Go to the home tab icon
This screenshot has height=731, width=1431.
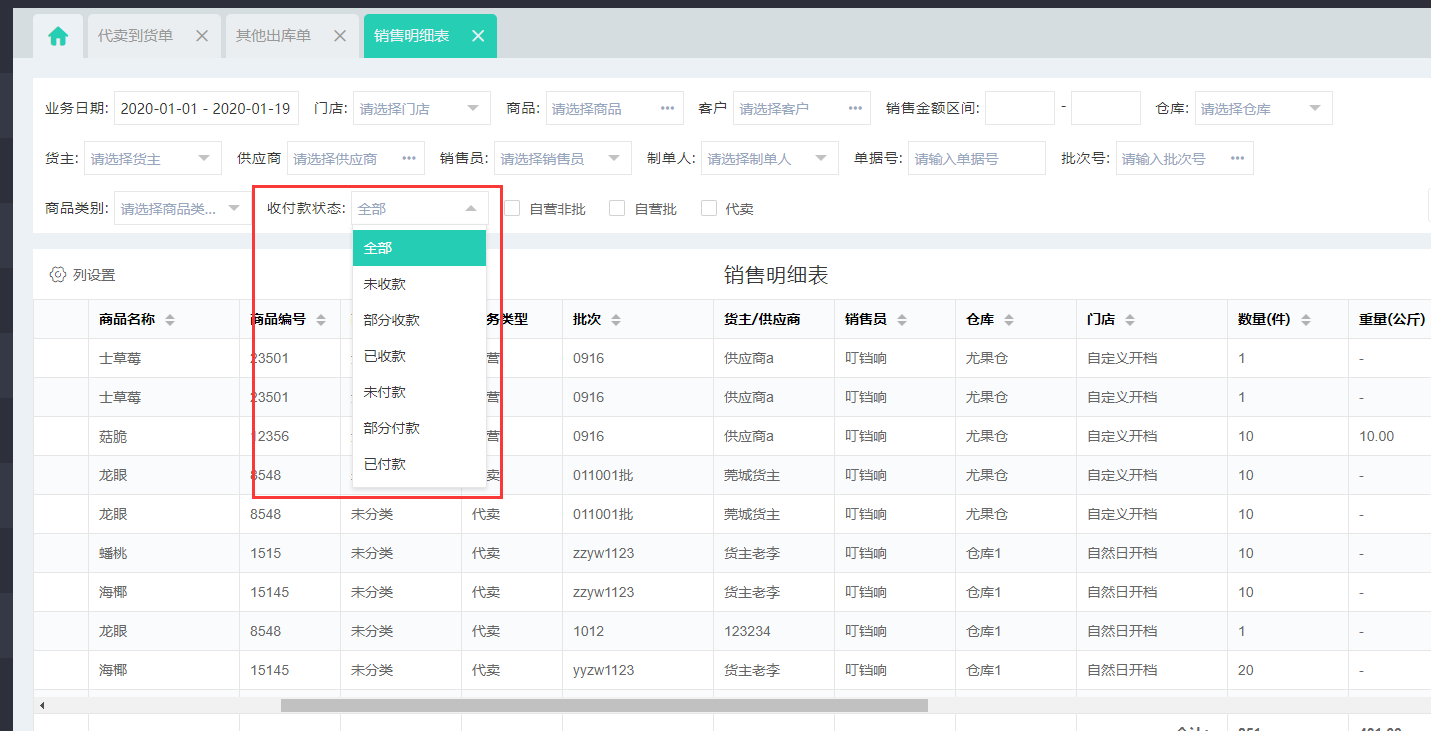(x=58, y=36)
